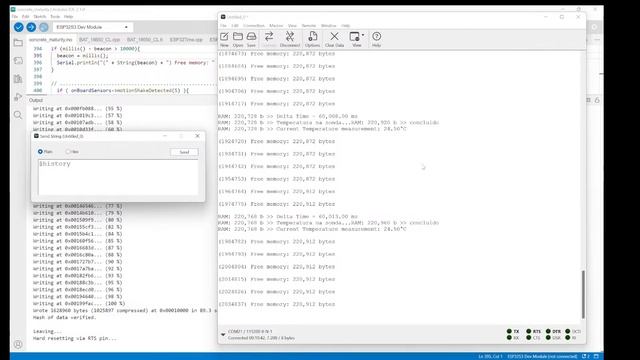Click the 'Ln 395, Col 1' status bar entry
This screenshot has width=640, height=360.
pyautogui.click(x=490, y=356)
